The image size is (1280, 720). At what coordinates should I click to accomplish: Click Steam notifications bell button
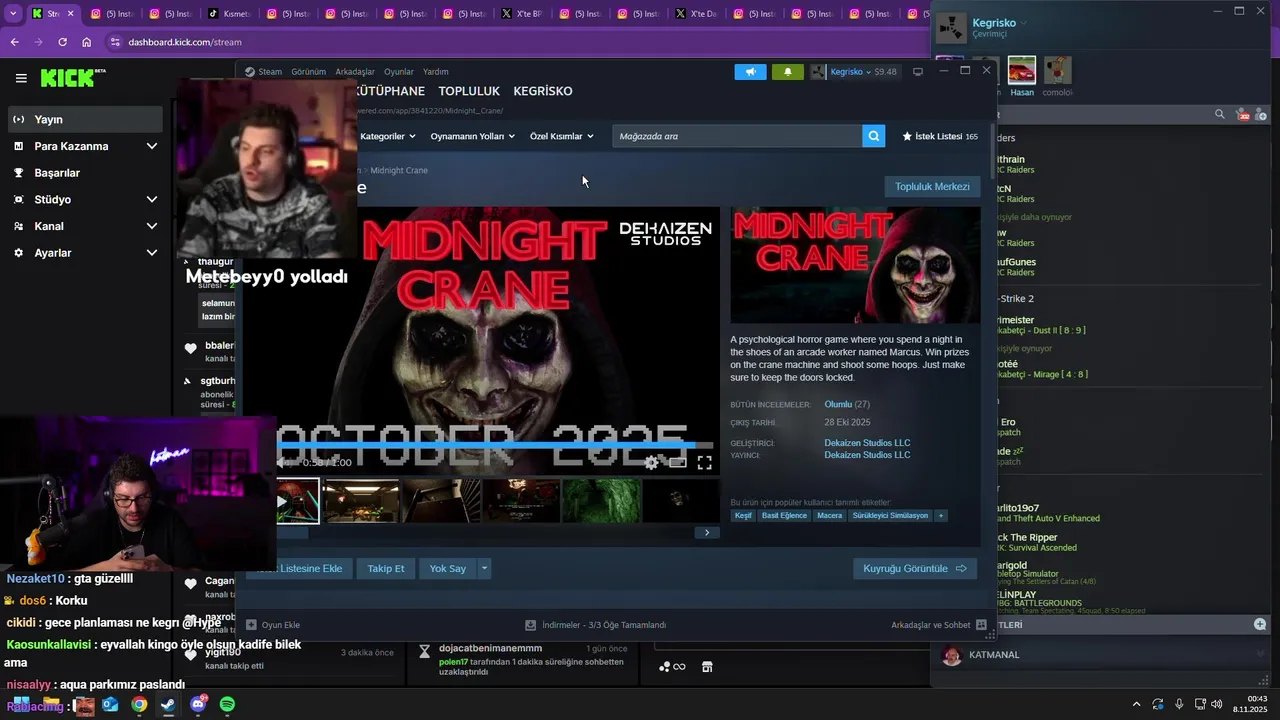click(x=787, y=72)
